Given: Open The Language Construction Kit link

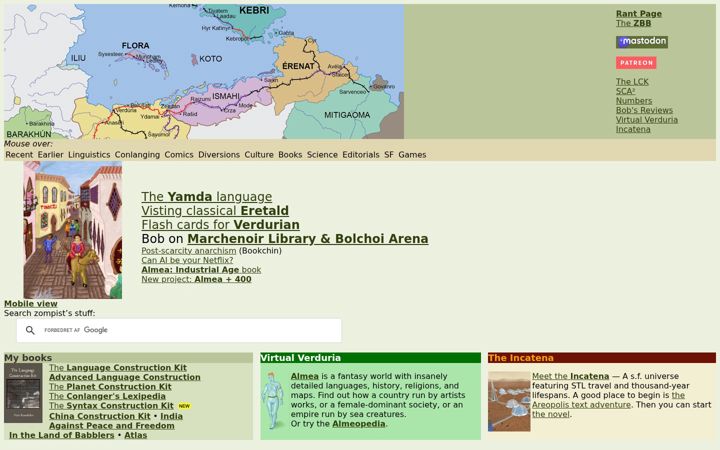Looking at the screenshot, I should tap(118, 368).
